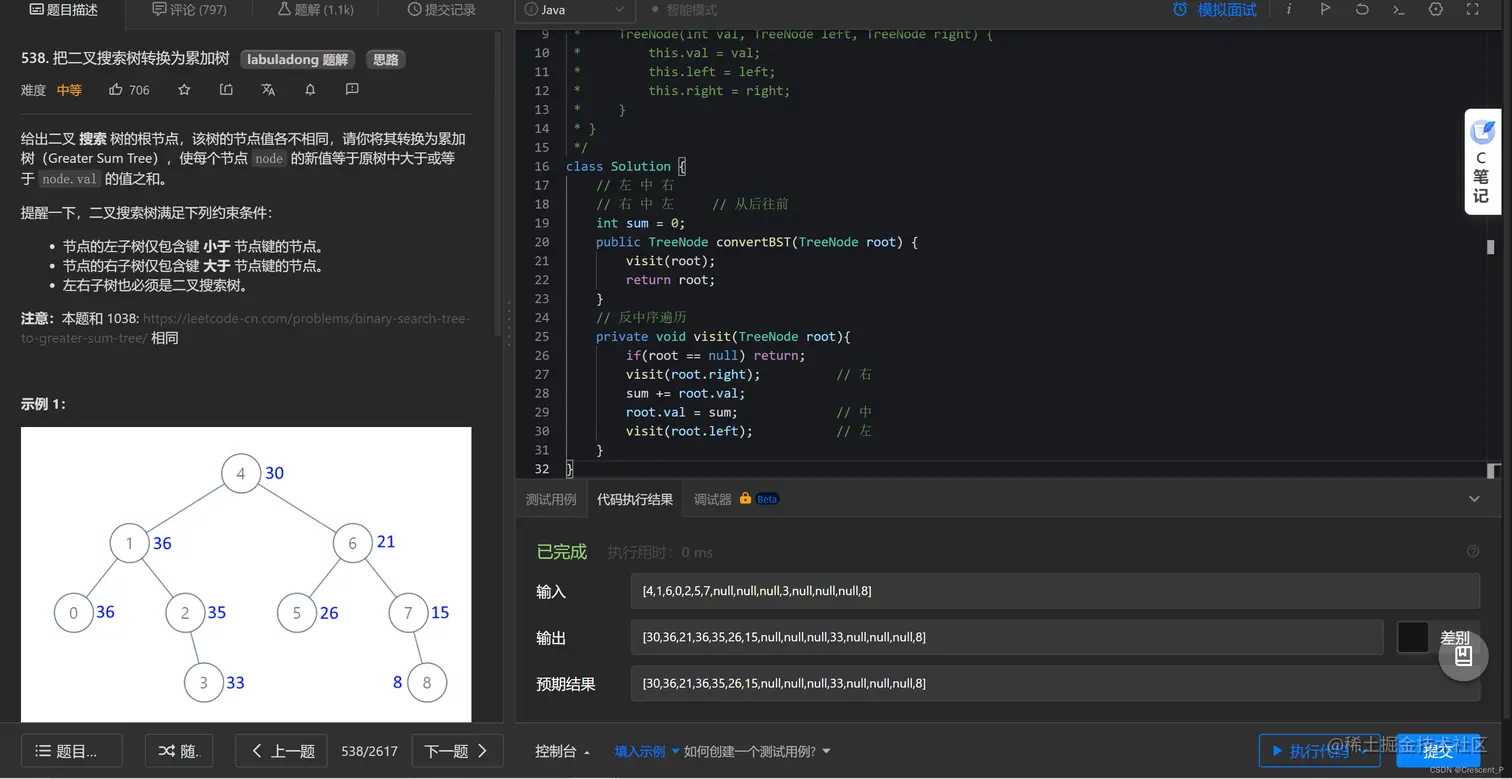This screenshot has height=779, width=1512.
Task: Click the flag-shaped icon in editor toolbar
Action: (x=1325, y=9)
